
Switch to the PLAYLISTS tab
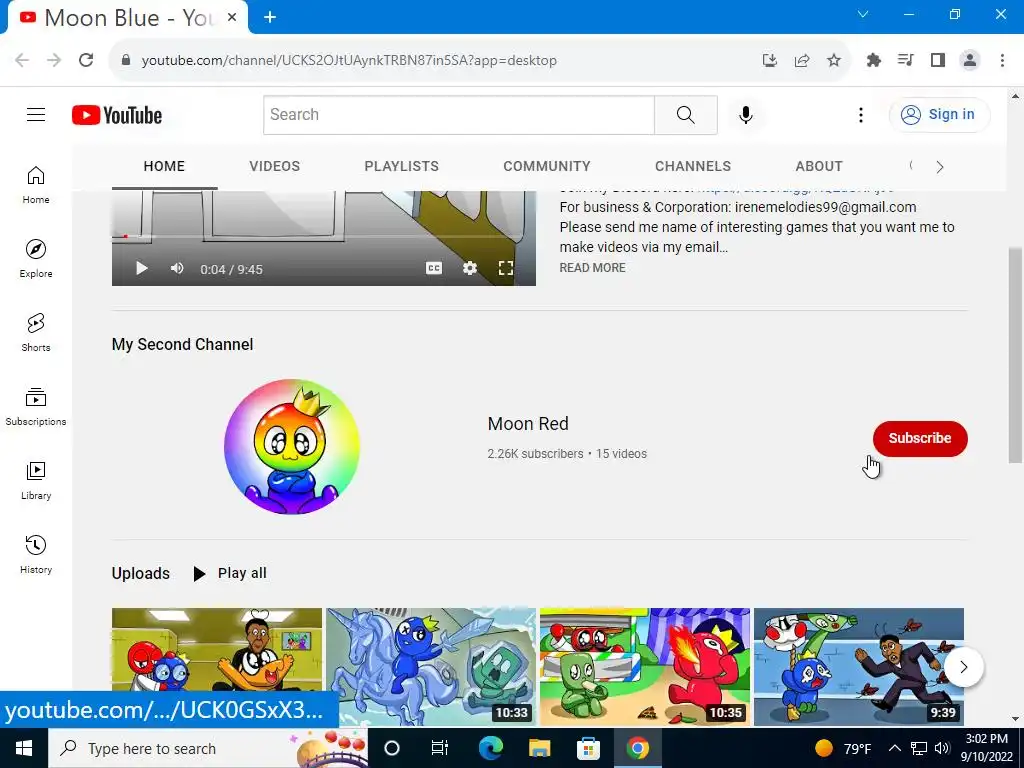(x=402, y=167)
